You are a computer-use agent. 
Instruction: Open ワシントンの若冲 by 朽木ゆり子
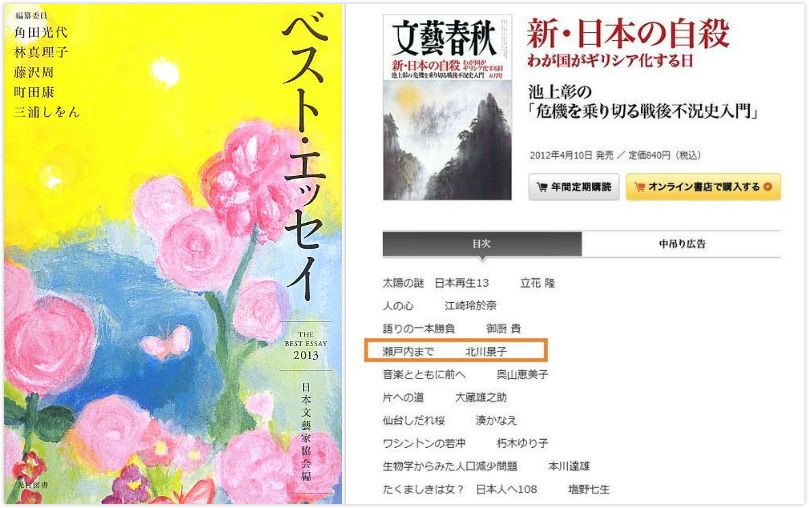tap(465, 443)
